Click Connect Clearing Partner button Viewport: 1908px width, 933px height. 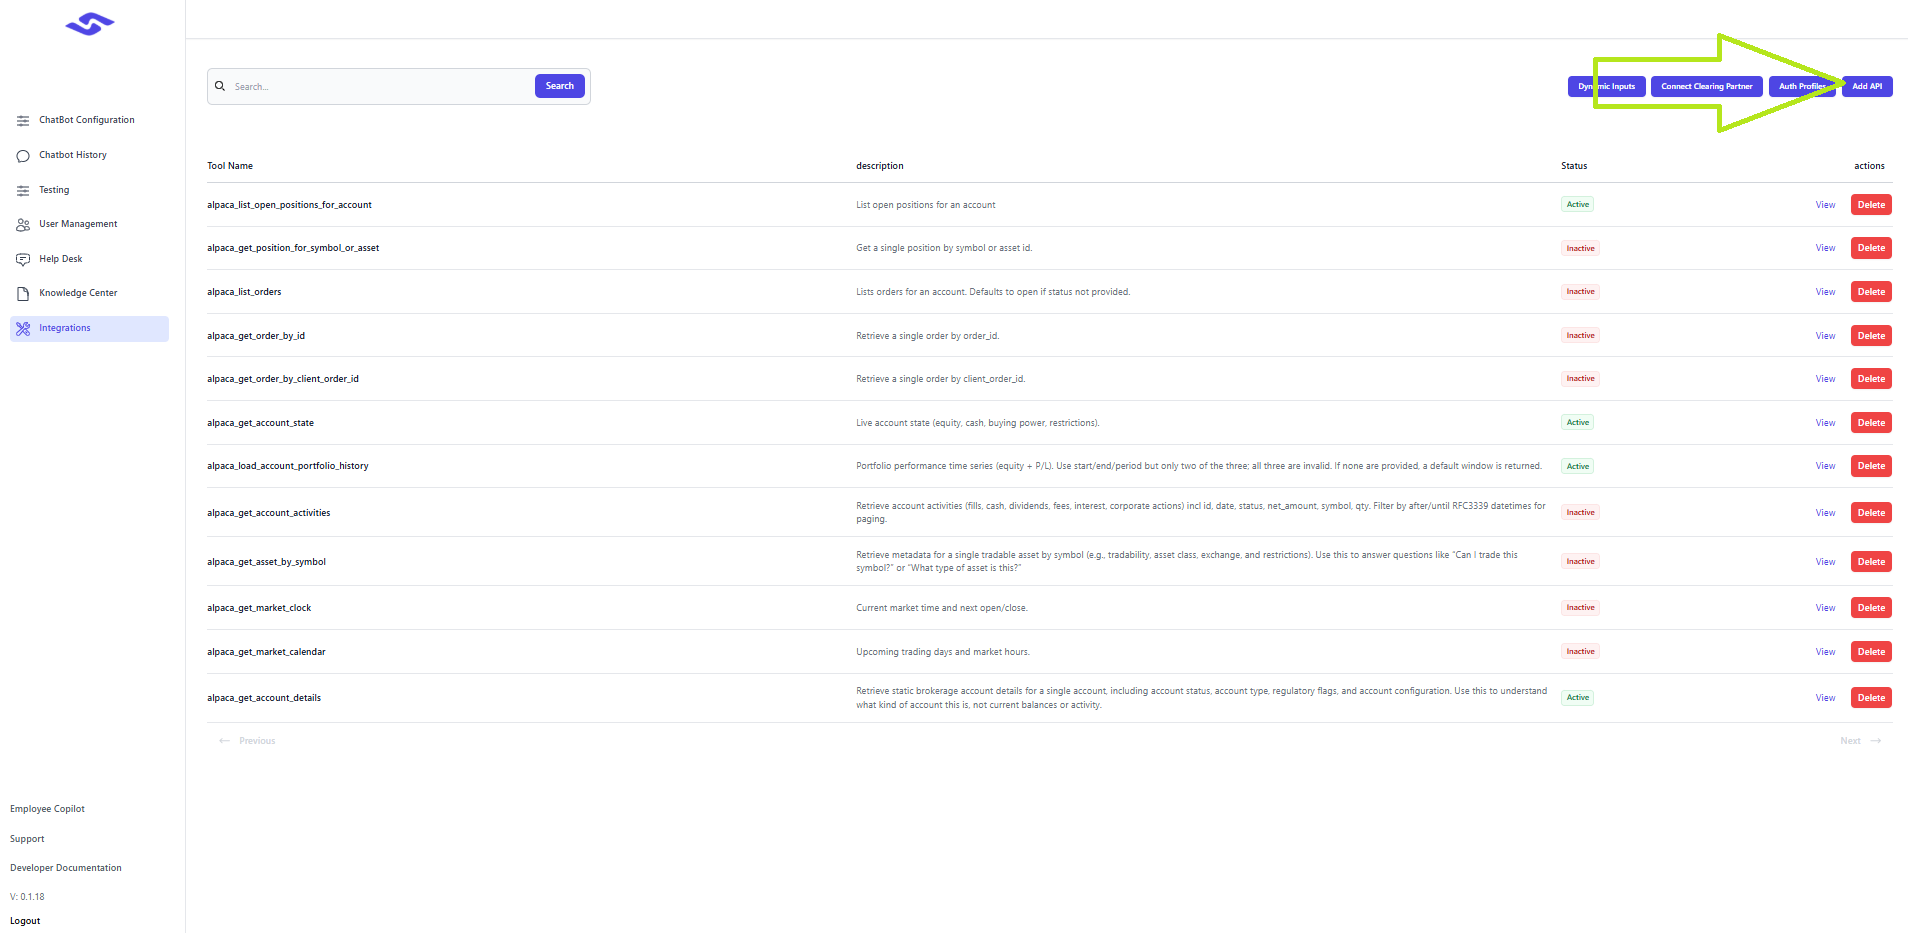[x=1706, y=87]
